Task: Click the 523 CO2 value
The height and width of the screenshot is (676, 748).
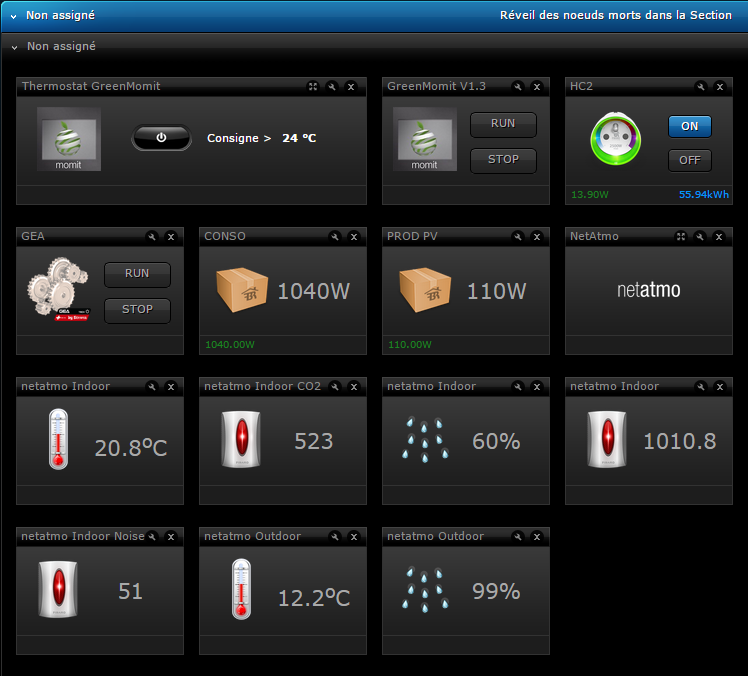Action: pos(313,441)
